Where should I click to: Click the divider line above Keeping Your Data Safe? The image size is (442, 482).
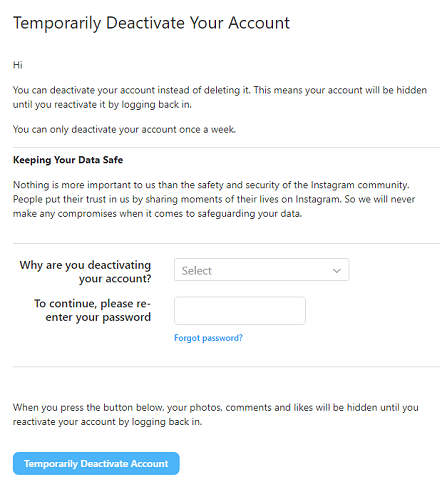coord(226,147)
